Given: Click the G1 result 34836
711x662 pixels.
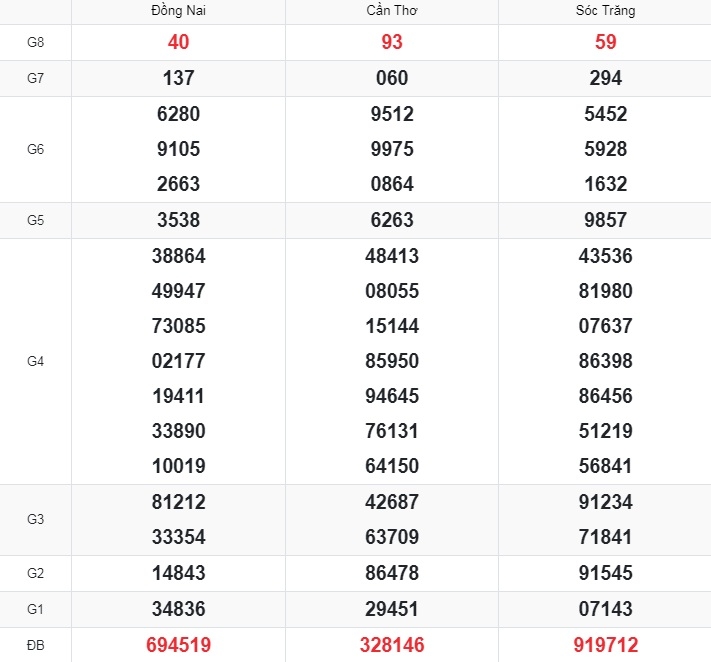Looking at the screenshot, I should coord(178,608).
